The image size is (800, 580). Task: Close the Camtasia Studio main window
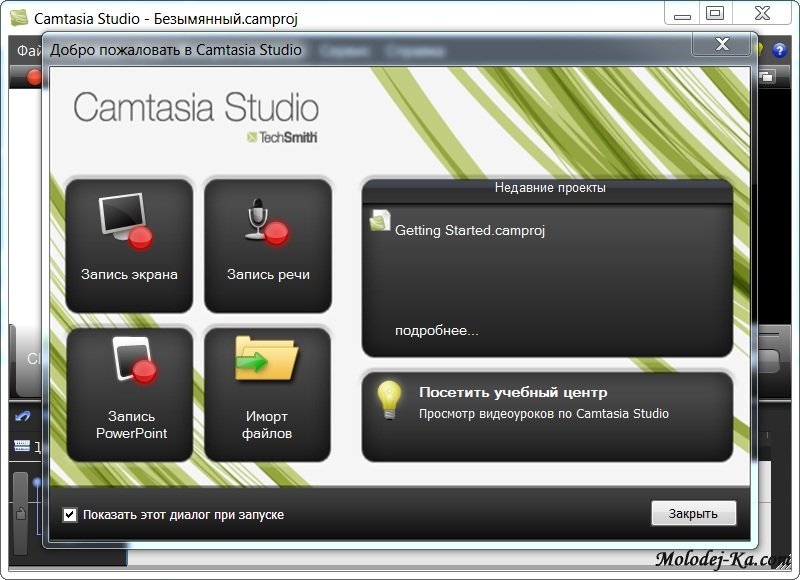tap(762, 14)
